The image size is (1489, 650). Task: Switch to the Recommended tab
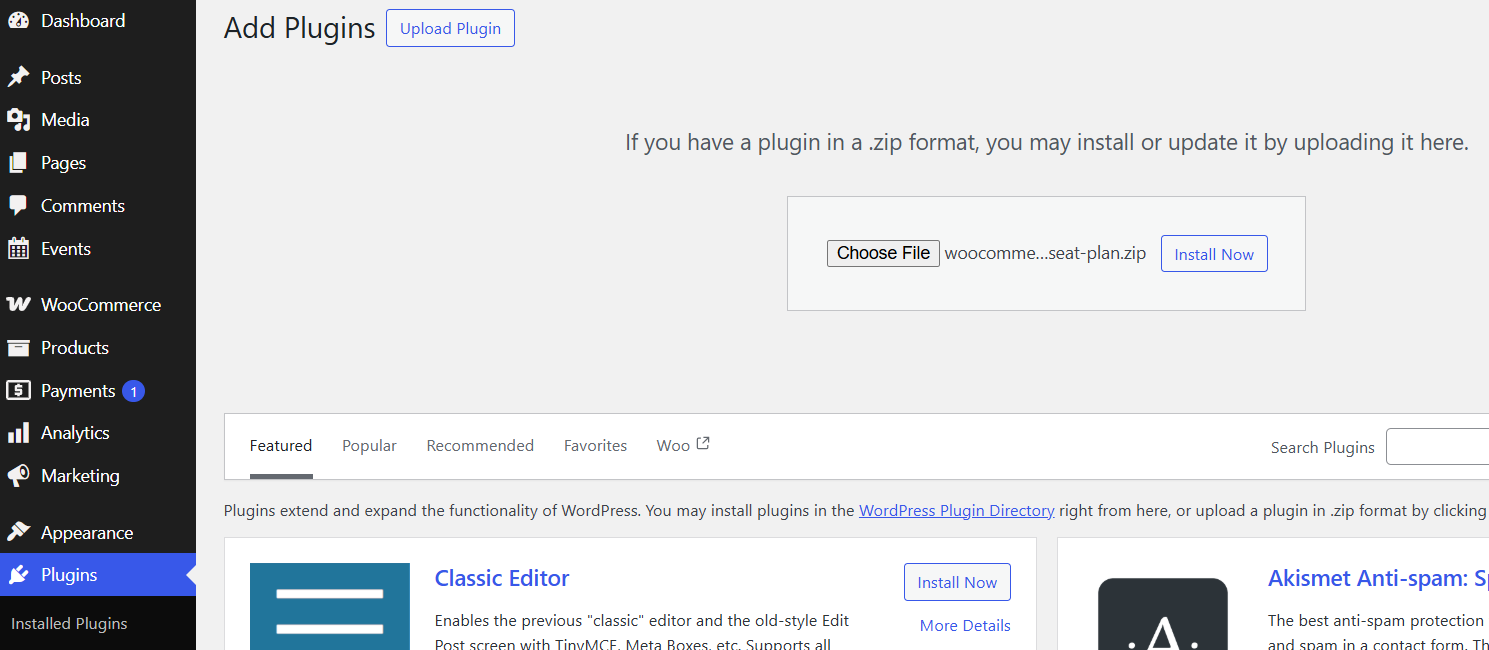point(480,446)
